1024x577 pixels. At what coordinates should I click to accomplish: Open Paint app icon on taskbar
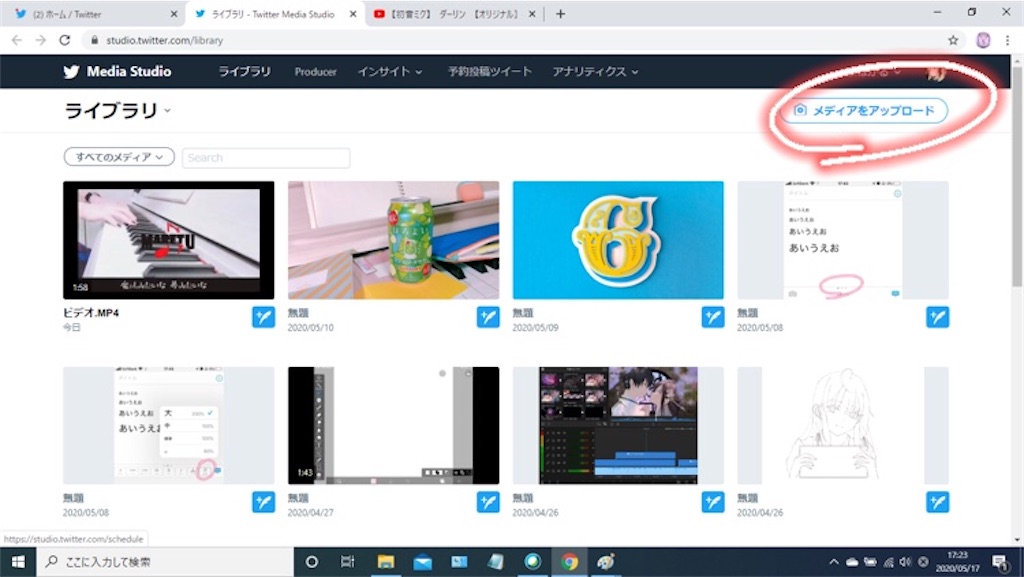(606, 562)
